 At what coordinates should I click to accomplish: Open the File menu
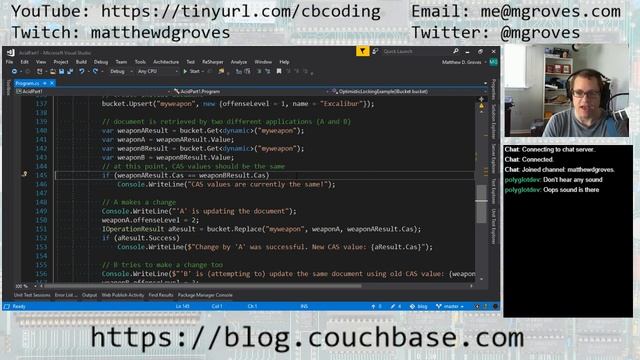pyautogui.click(x=9, y=62)
